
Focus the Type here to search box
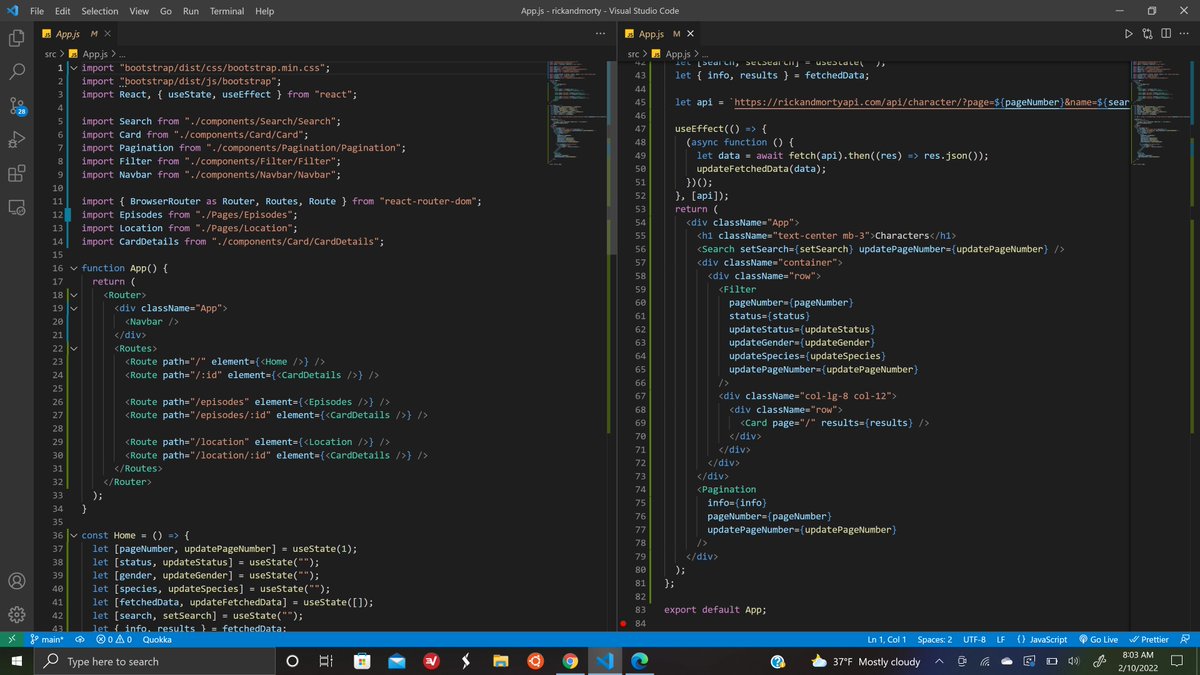coord(154,661)
